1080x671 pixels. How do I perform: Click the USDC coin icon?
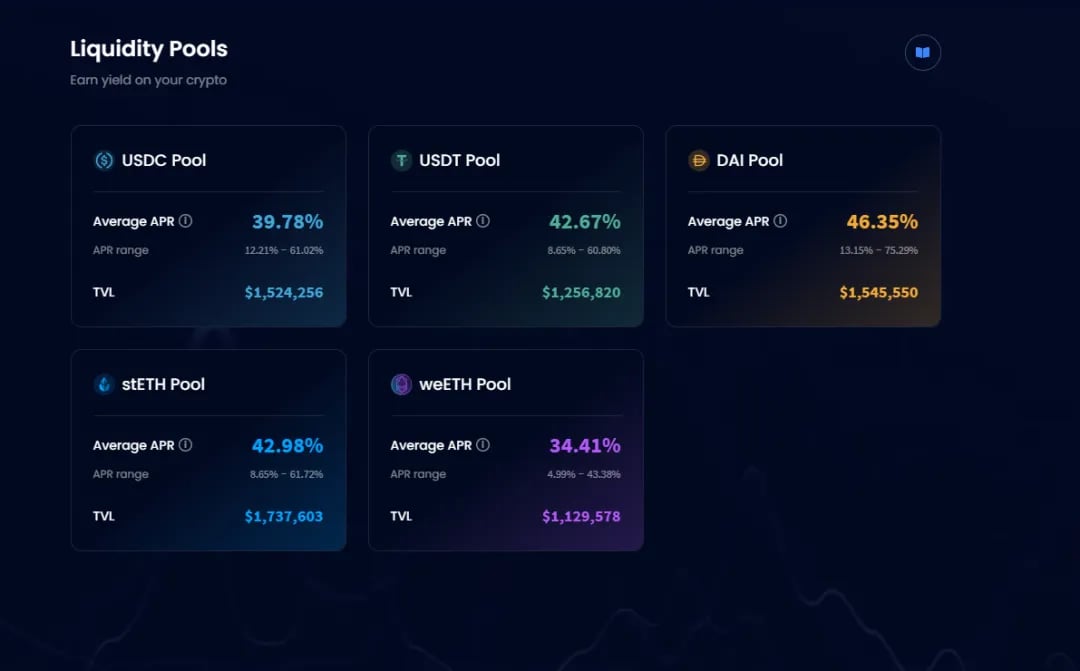104,161
